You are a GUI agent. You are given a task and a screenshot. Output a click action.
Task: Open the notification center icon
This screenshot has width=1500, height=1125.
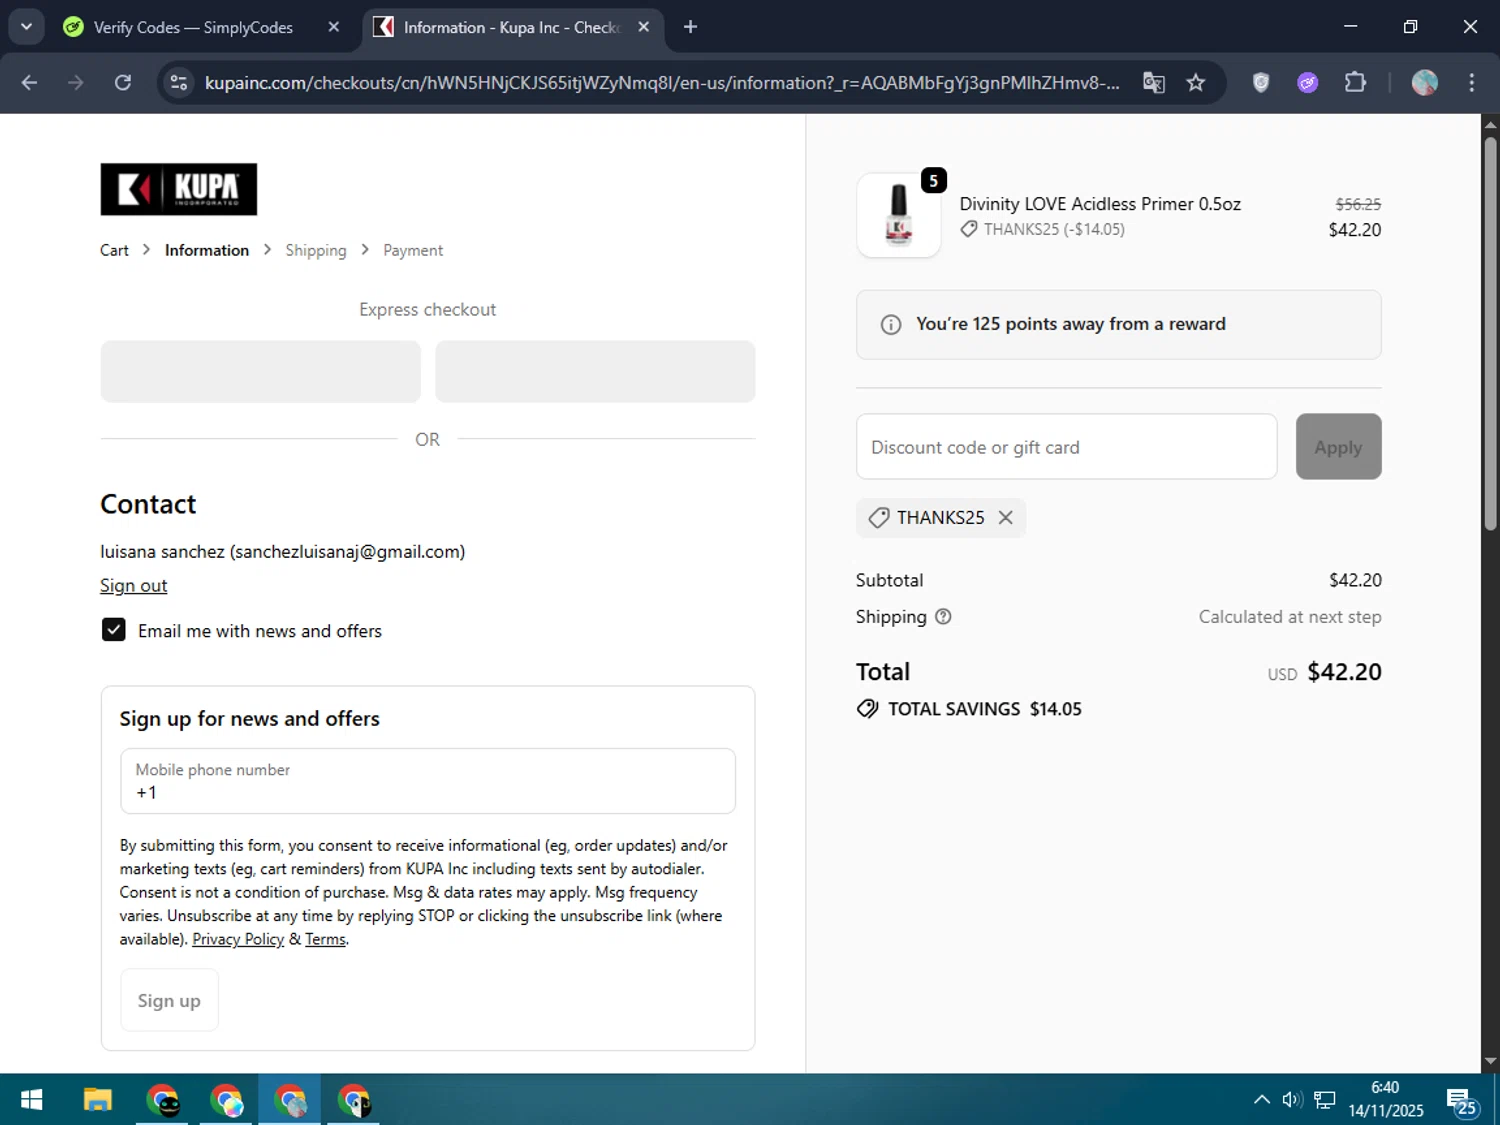tap(1461, 1101)
